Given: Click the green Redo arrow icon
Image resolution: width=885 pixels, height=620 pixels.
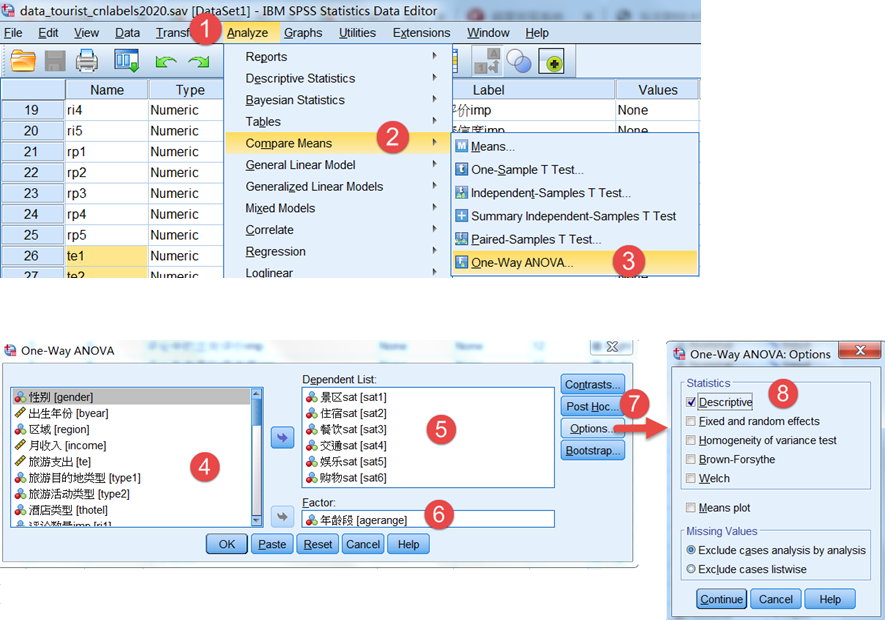Looking at the screenshot, I should click(x=199, y=61).
